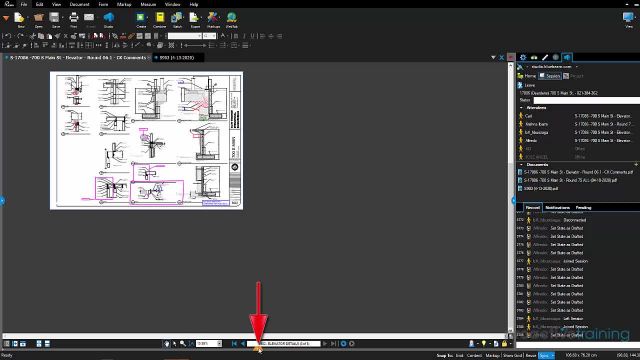Switch to the Pending tab

point(584,208)
